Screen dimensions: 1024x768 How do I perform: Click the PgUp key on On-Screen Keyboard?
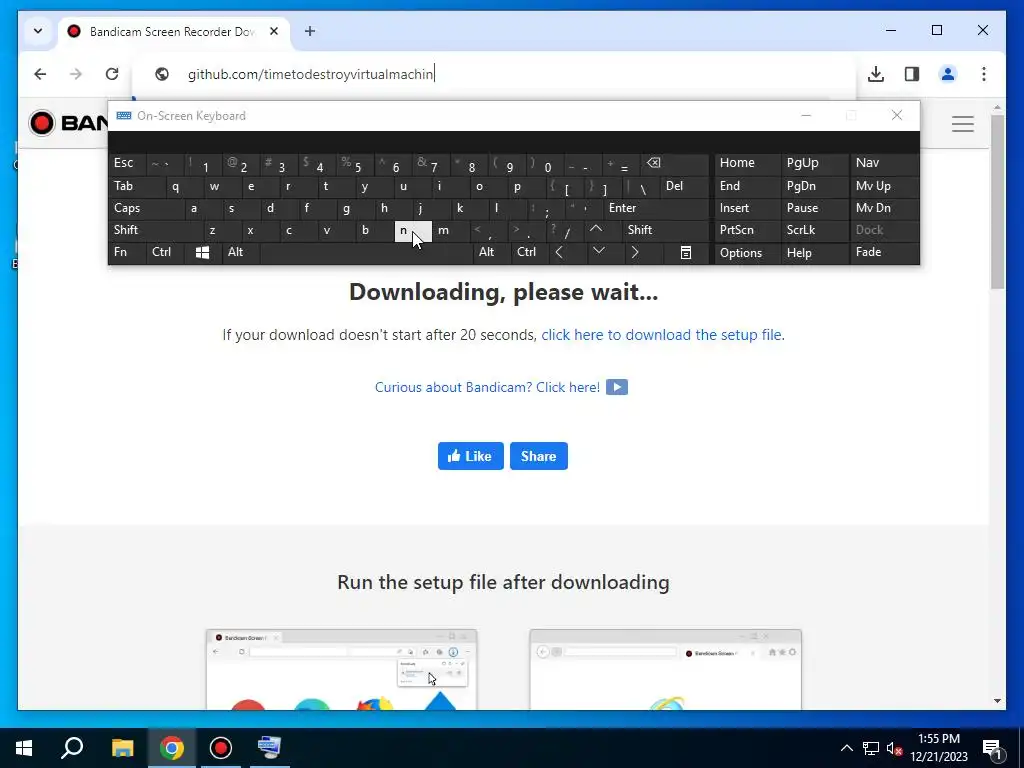coord(814,163)
